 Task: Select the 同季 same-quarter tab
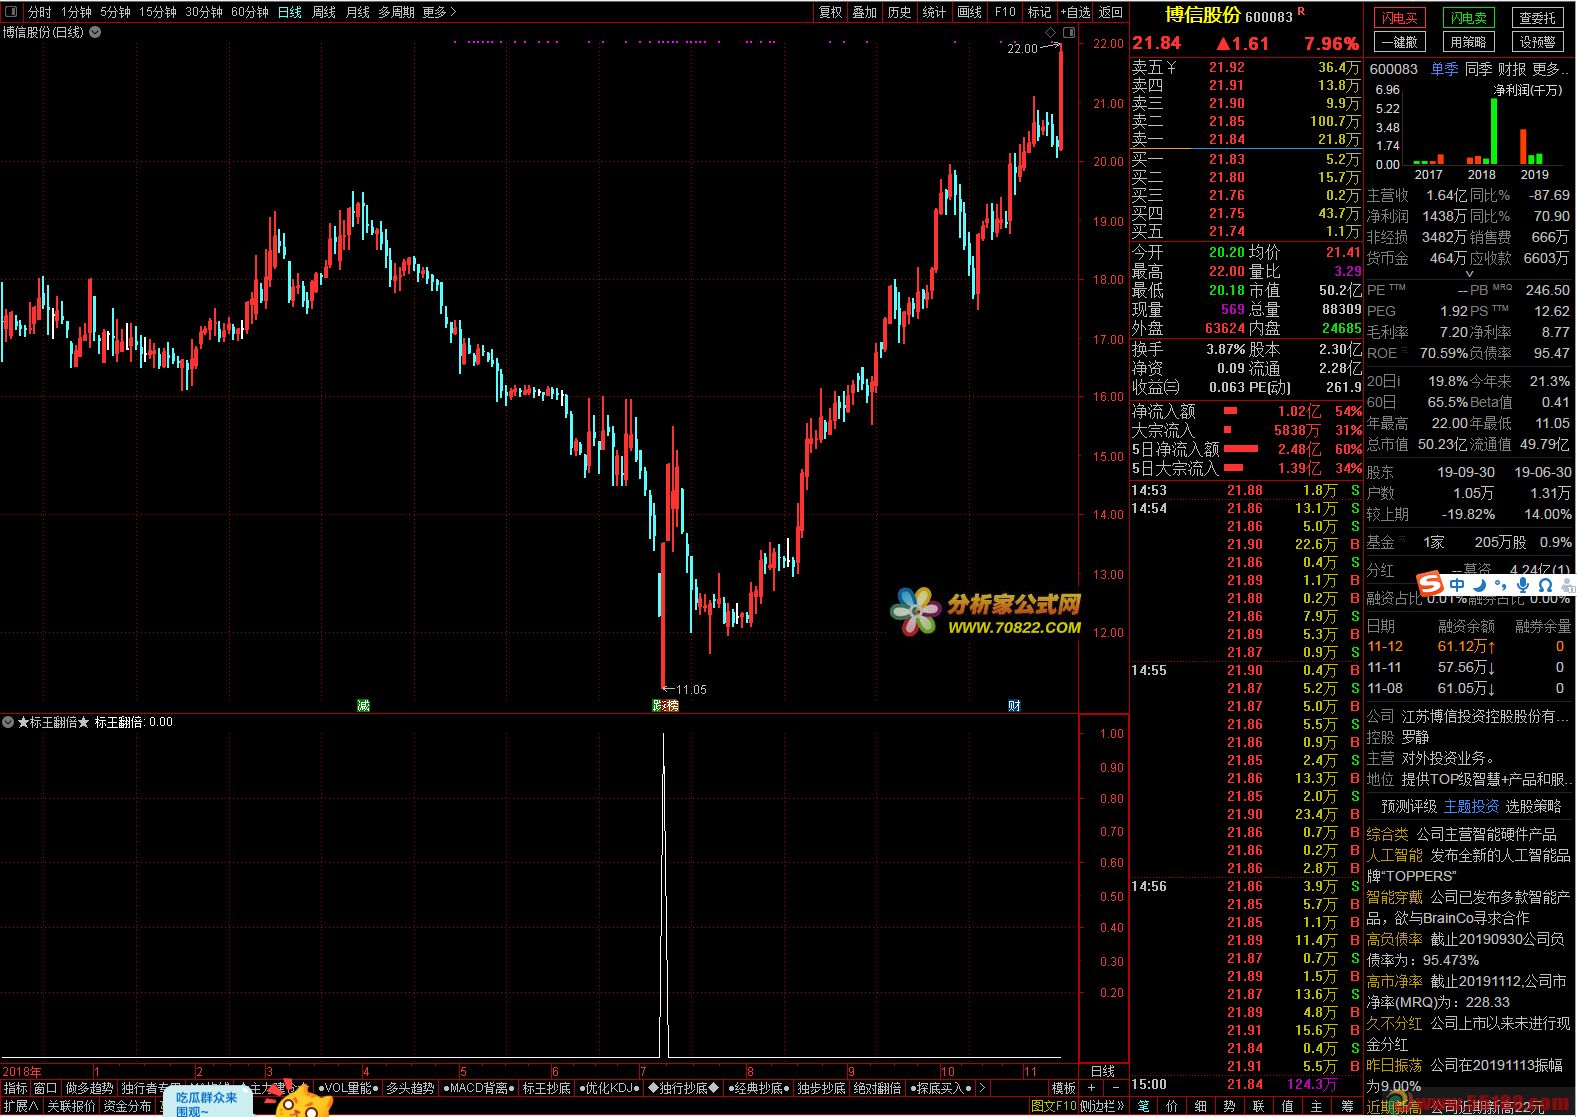pos(1478,69)
